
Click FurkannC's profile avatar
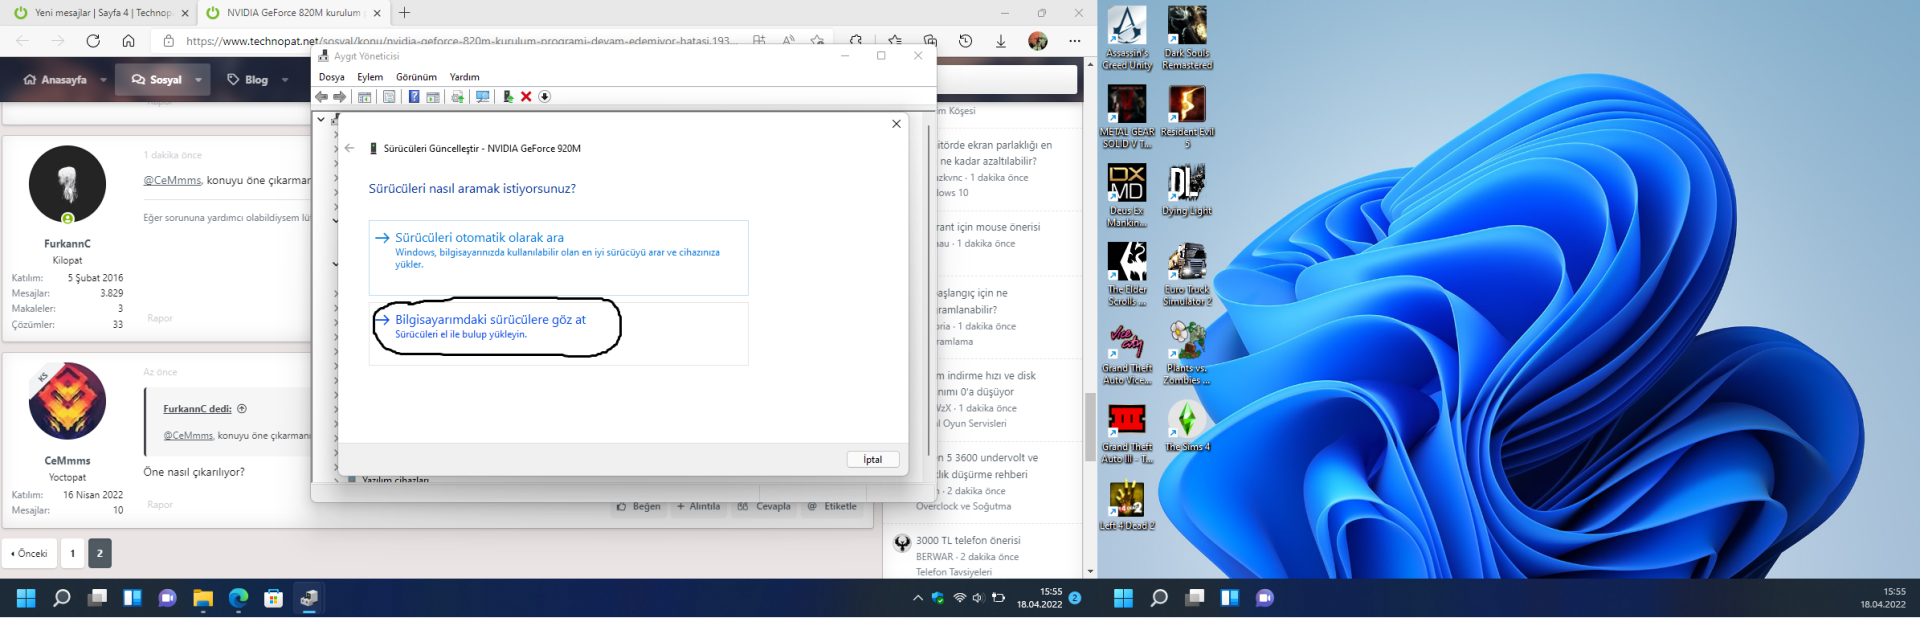[67, 184]
